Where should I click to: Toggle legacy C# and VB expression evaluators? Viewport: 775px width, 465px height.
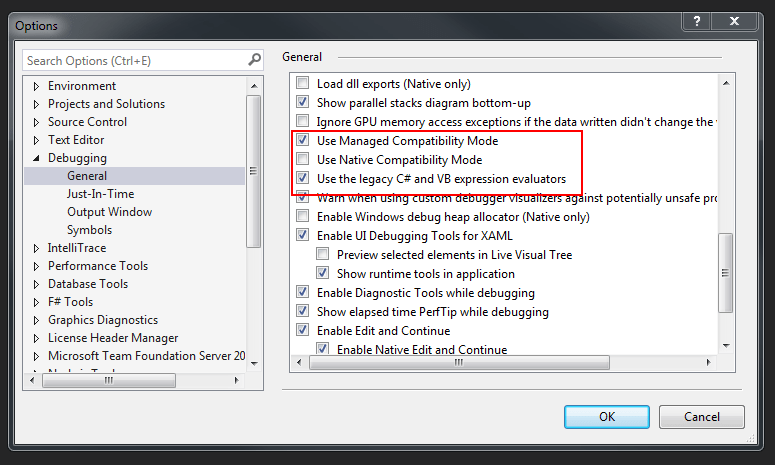click(303, 179)
